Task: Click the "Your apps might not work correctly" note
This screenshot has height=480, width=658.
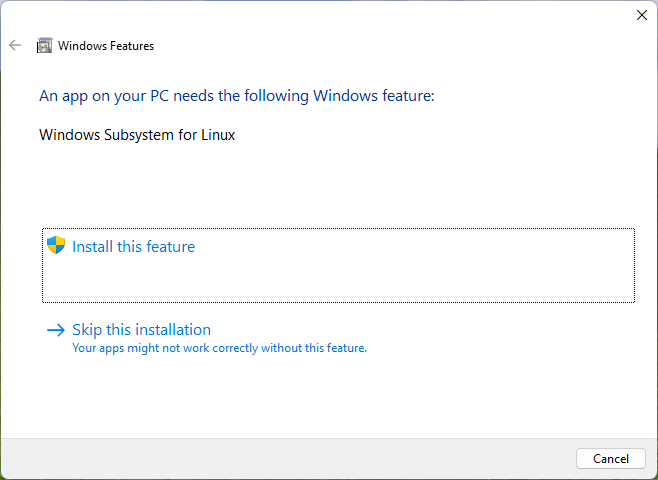Action: [x=219, y=348]
